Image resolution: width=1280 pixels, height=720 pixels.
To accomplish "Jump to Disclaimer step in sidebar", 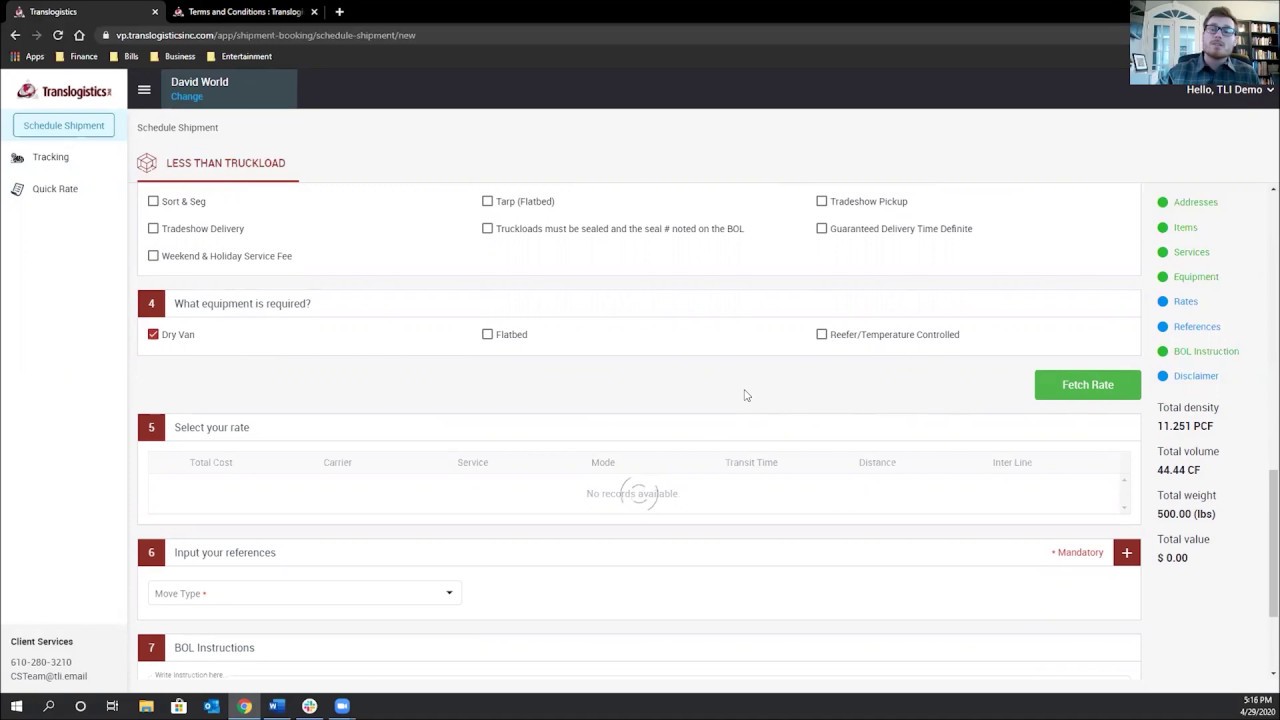I will point(1196,376).
